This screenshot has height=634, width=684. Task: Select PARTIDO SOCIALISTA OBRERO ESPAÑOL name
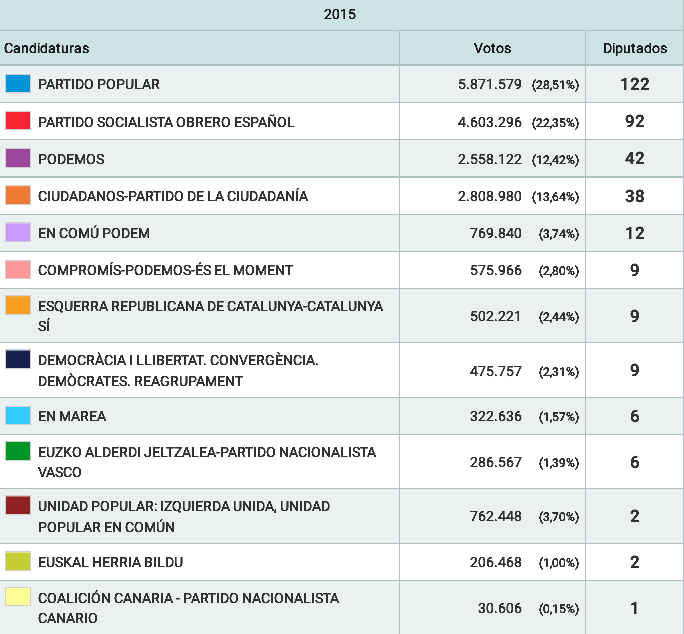166,122
